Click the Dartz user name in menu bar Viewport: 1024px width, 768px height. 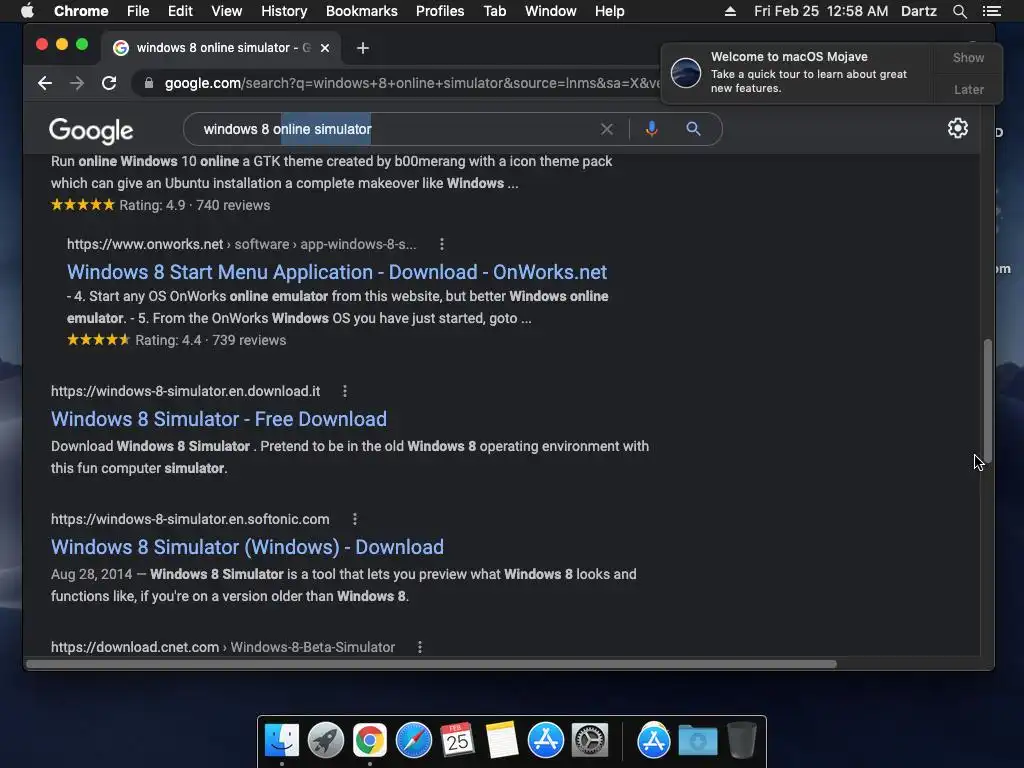(x=918, y=11)
